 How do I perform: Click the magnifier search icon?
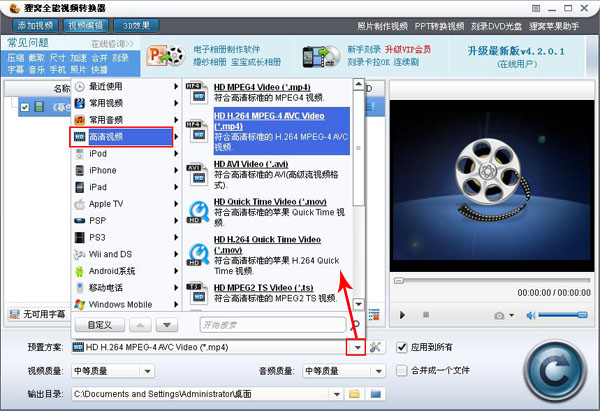(x=355, y=325)
